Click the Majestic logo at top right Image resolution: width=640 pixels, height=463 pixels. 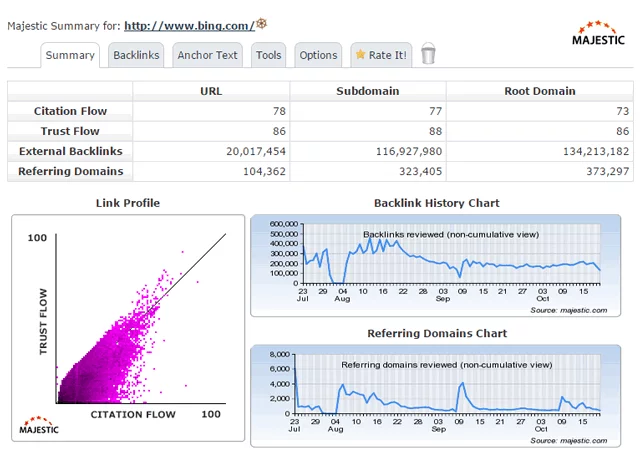(598, 33)
